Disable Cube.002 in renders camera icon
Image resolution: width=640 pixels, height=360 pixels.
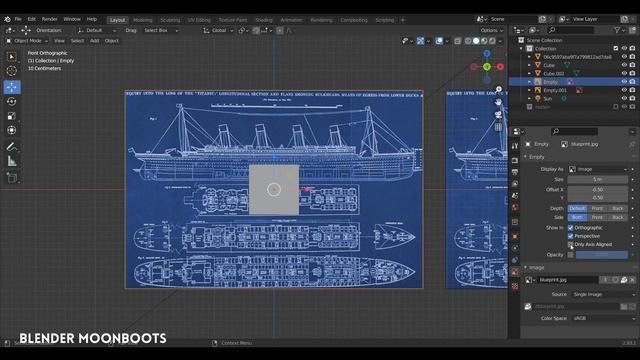click(x=632, y=73)
